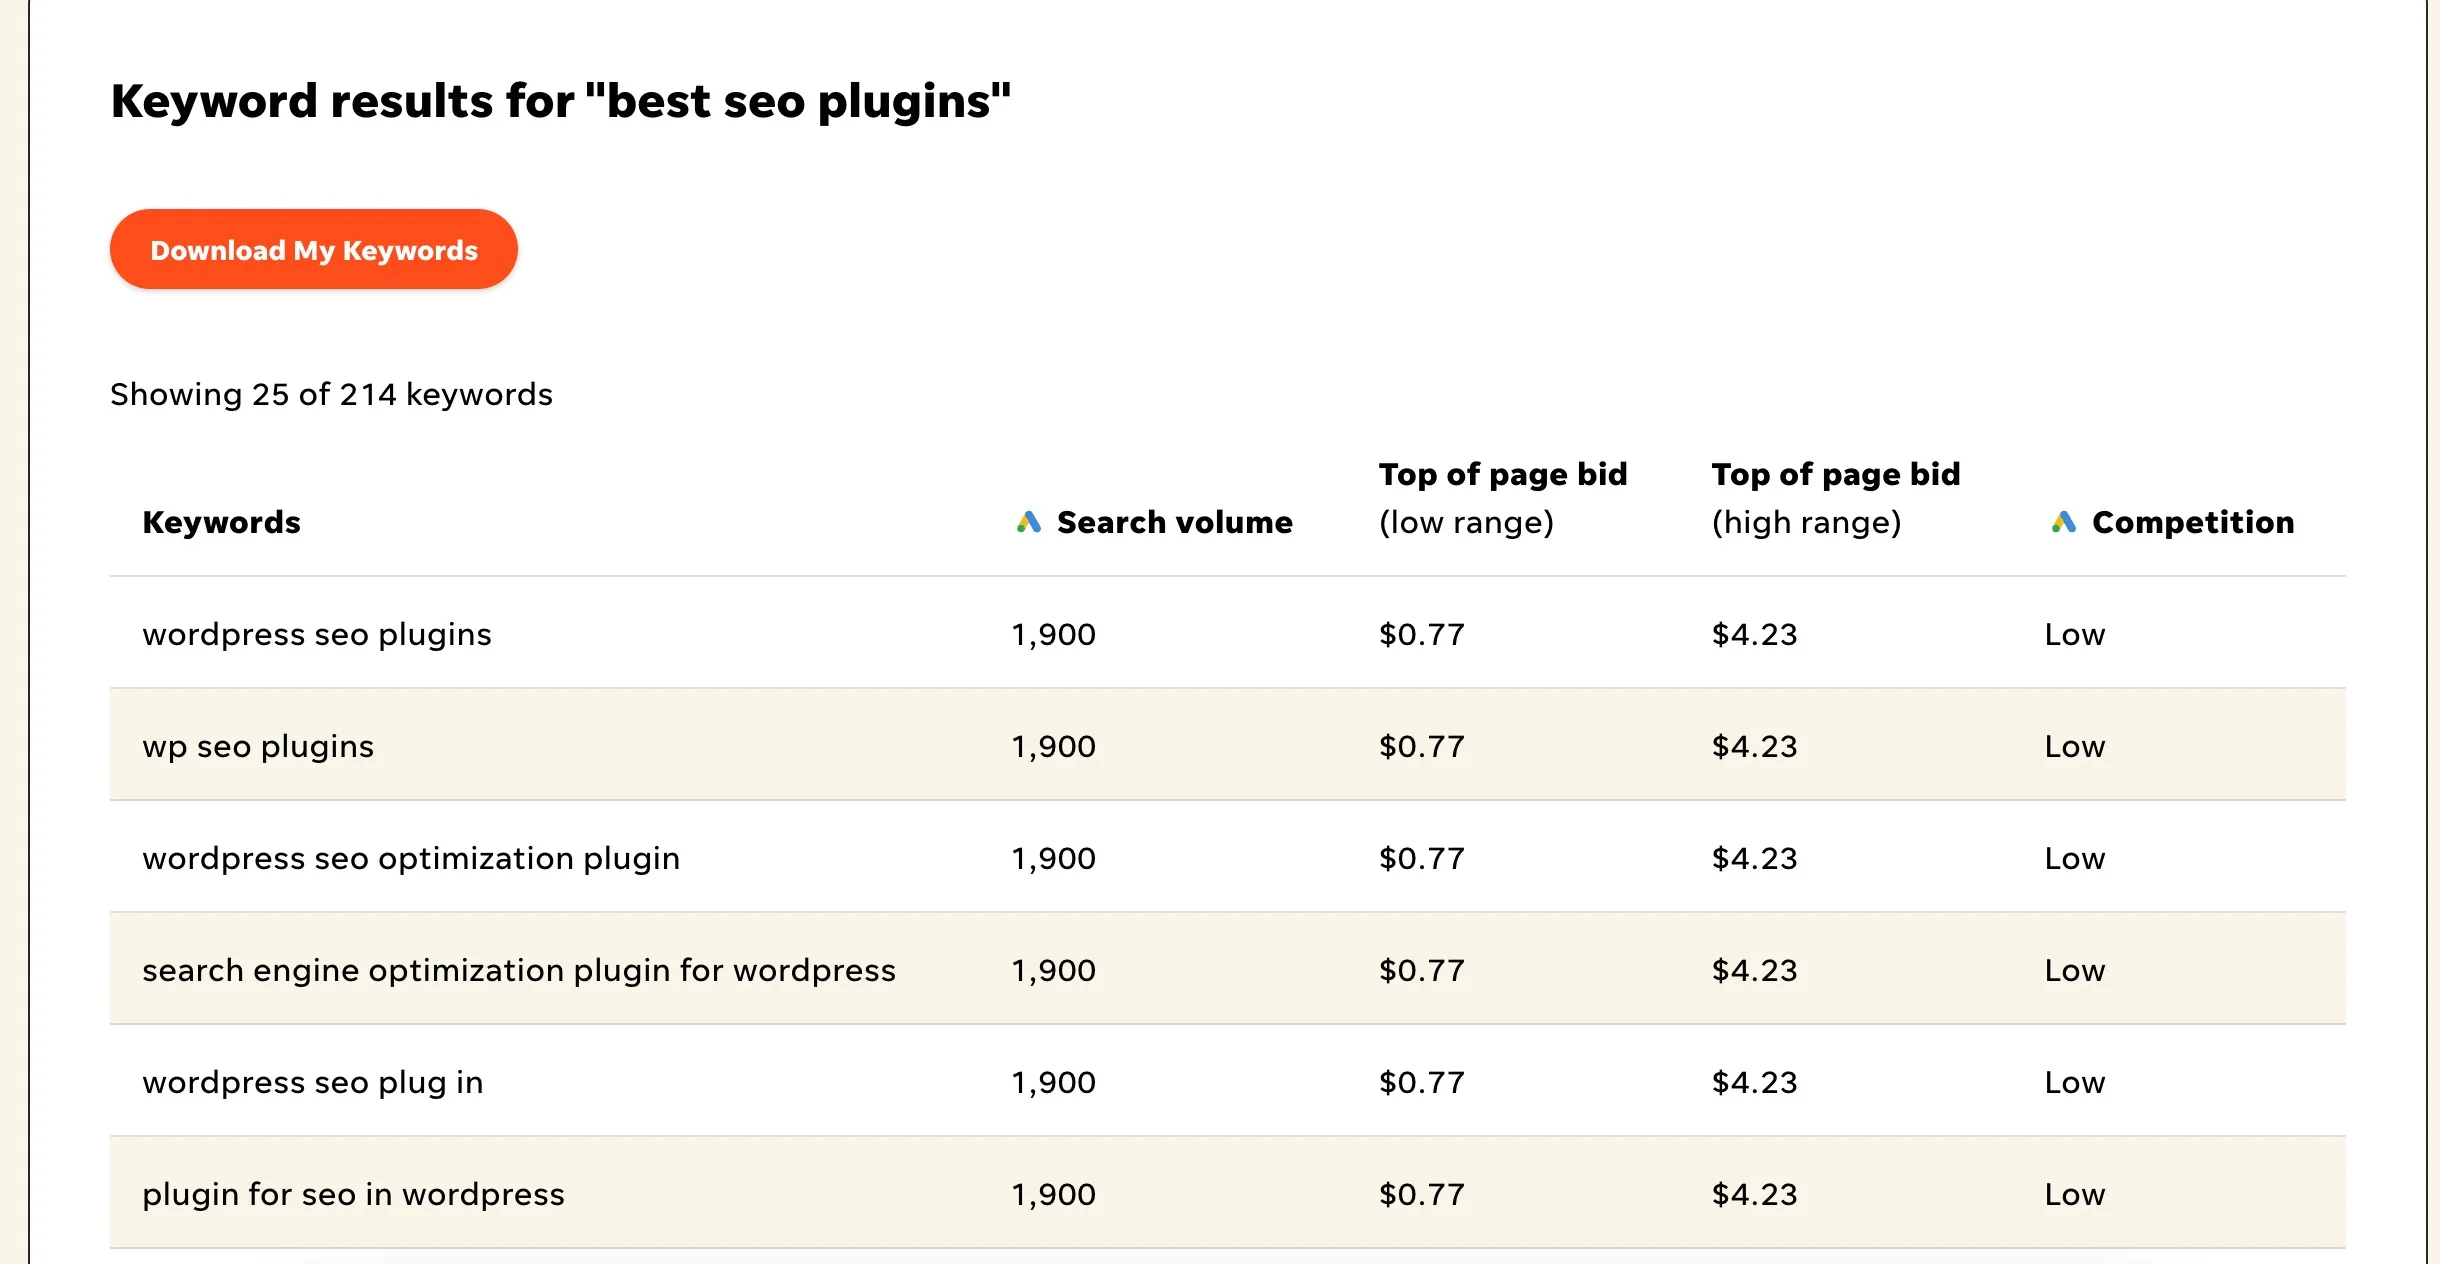Click the Keyword results for best seo plugins heading
The width and height of the screenshot is (2440, 1264).
[x=560, y=101]
